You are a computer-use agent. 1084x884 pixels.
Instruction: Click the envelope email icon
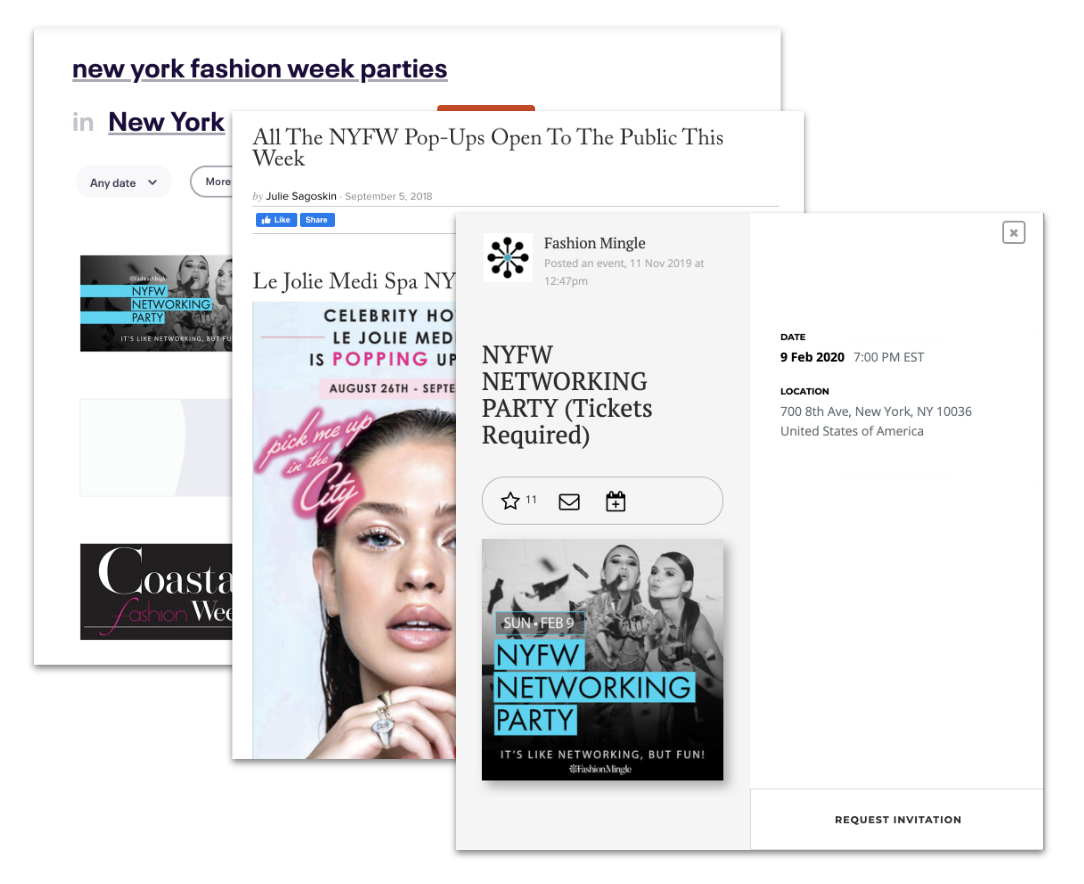569,502
